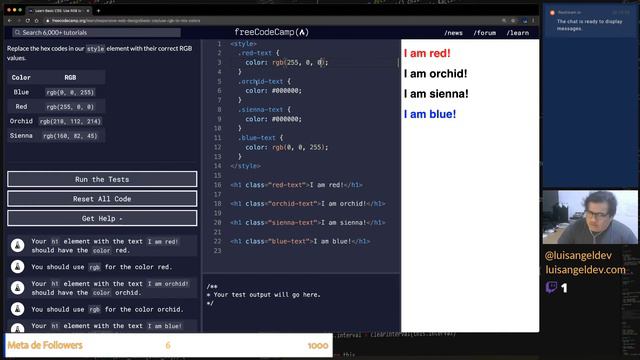Click the 'Your test output will go here' console text
This screenshot has width=640, height=360.
click(267, 295)
